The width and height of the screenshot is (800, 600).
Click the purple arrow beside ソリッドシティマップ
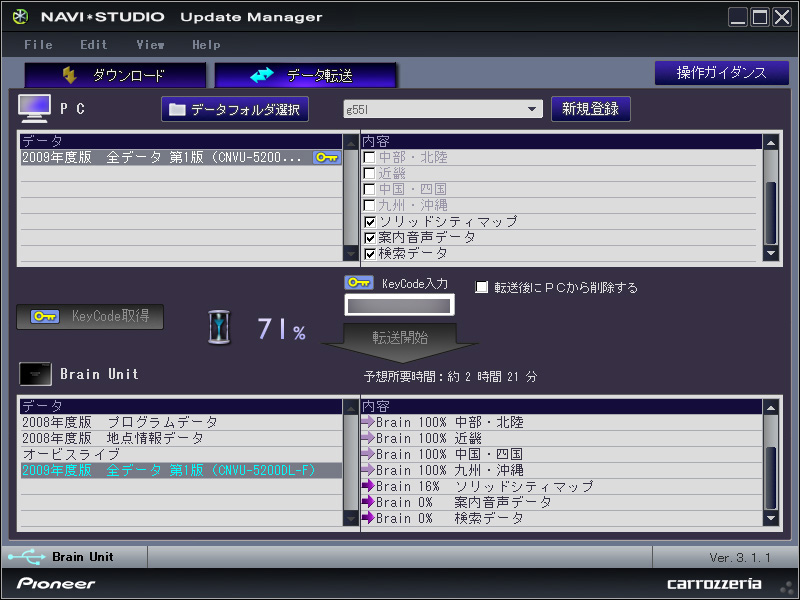point(367,486)
